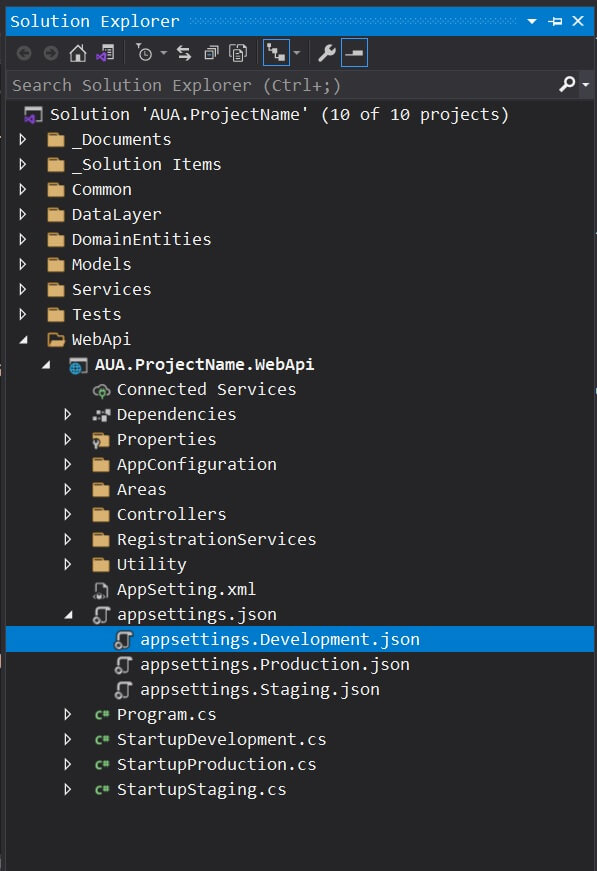
Task: Click the search magnifier icon
Action: [x=567, y=84]
